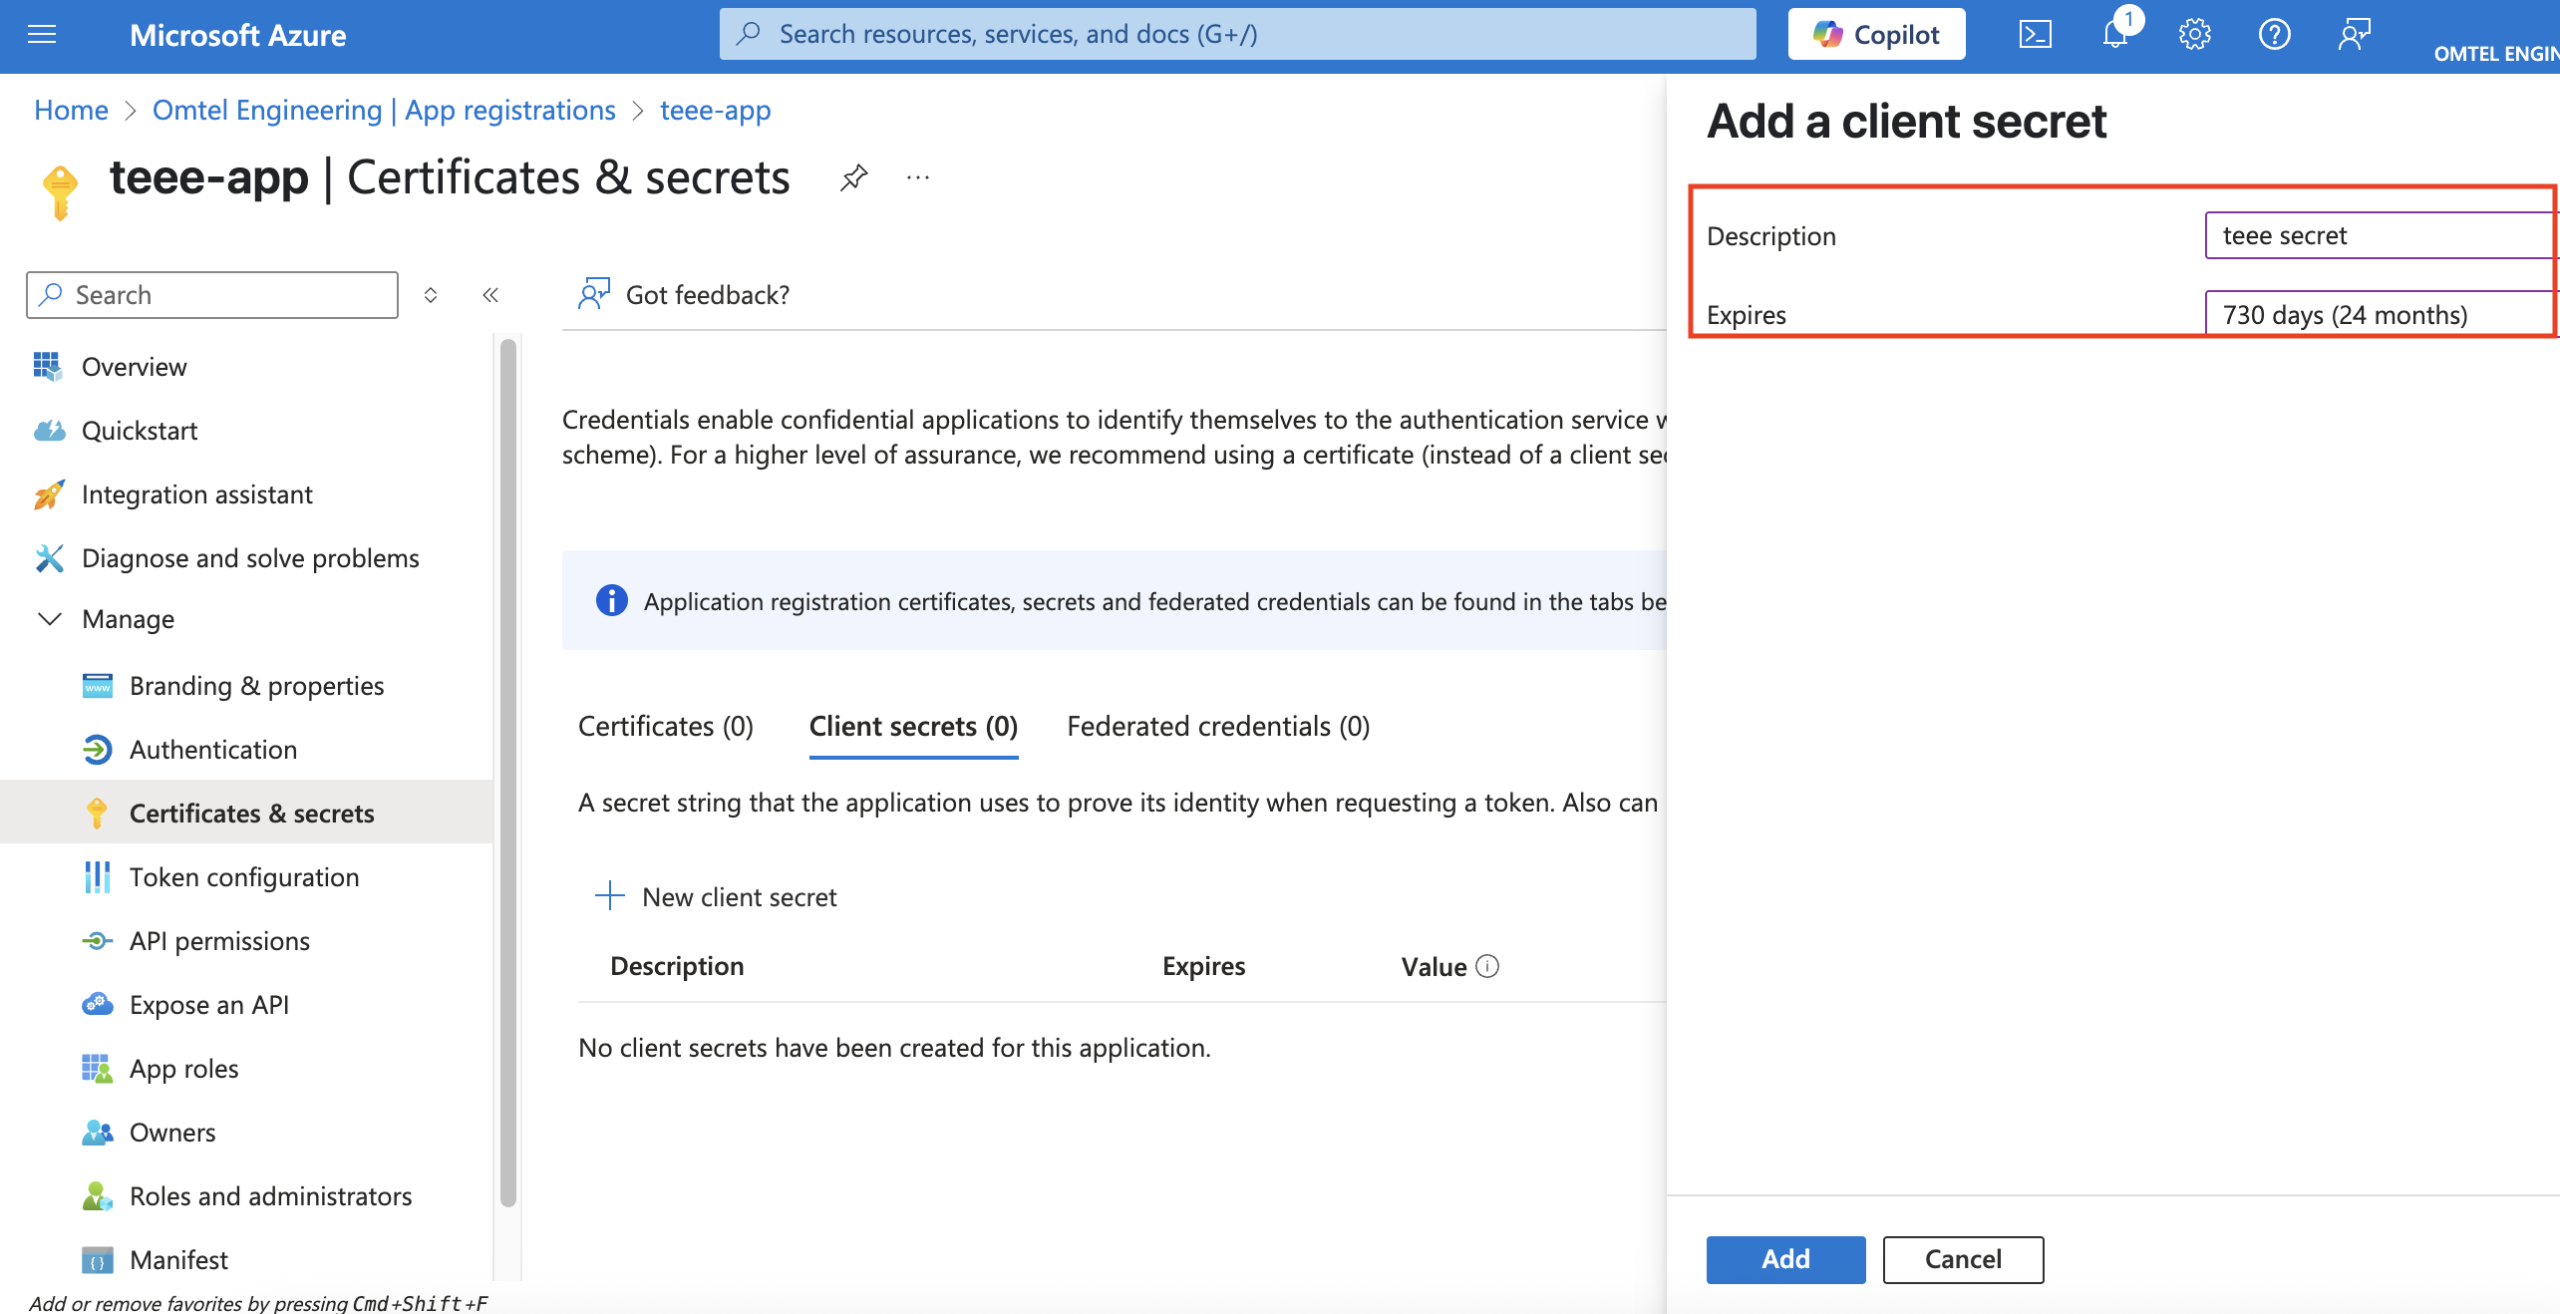Click the Token configuration bars icon
Screen dimensions: 2560x1314
coord(97,877)
